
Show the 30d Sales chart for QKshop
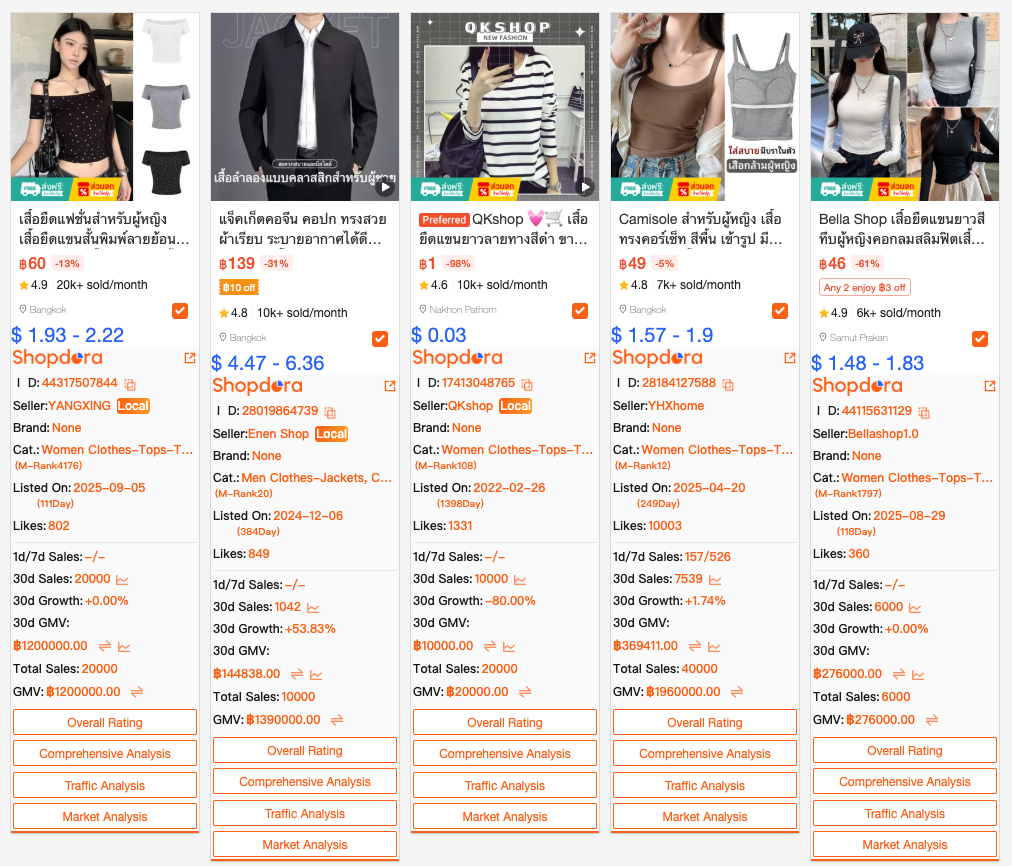click(x=520, y=580)
